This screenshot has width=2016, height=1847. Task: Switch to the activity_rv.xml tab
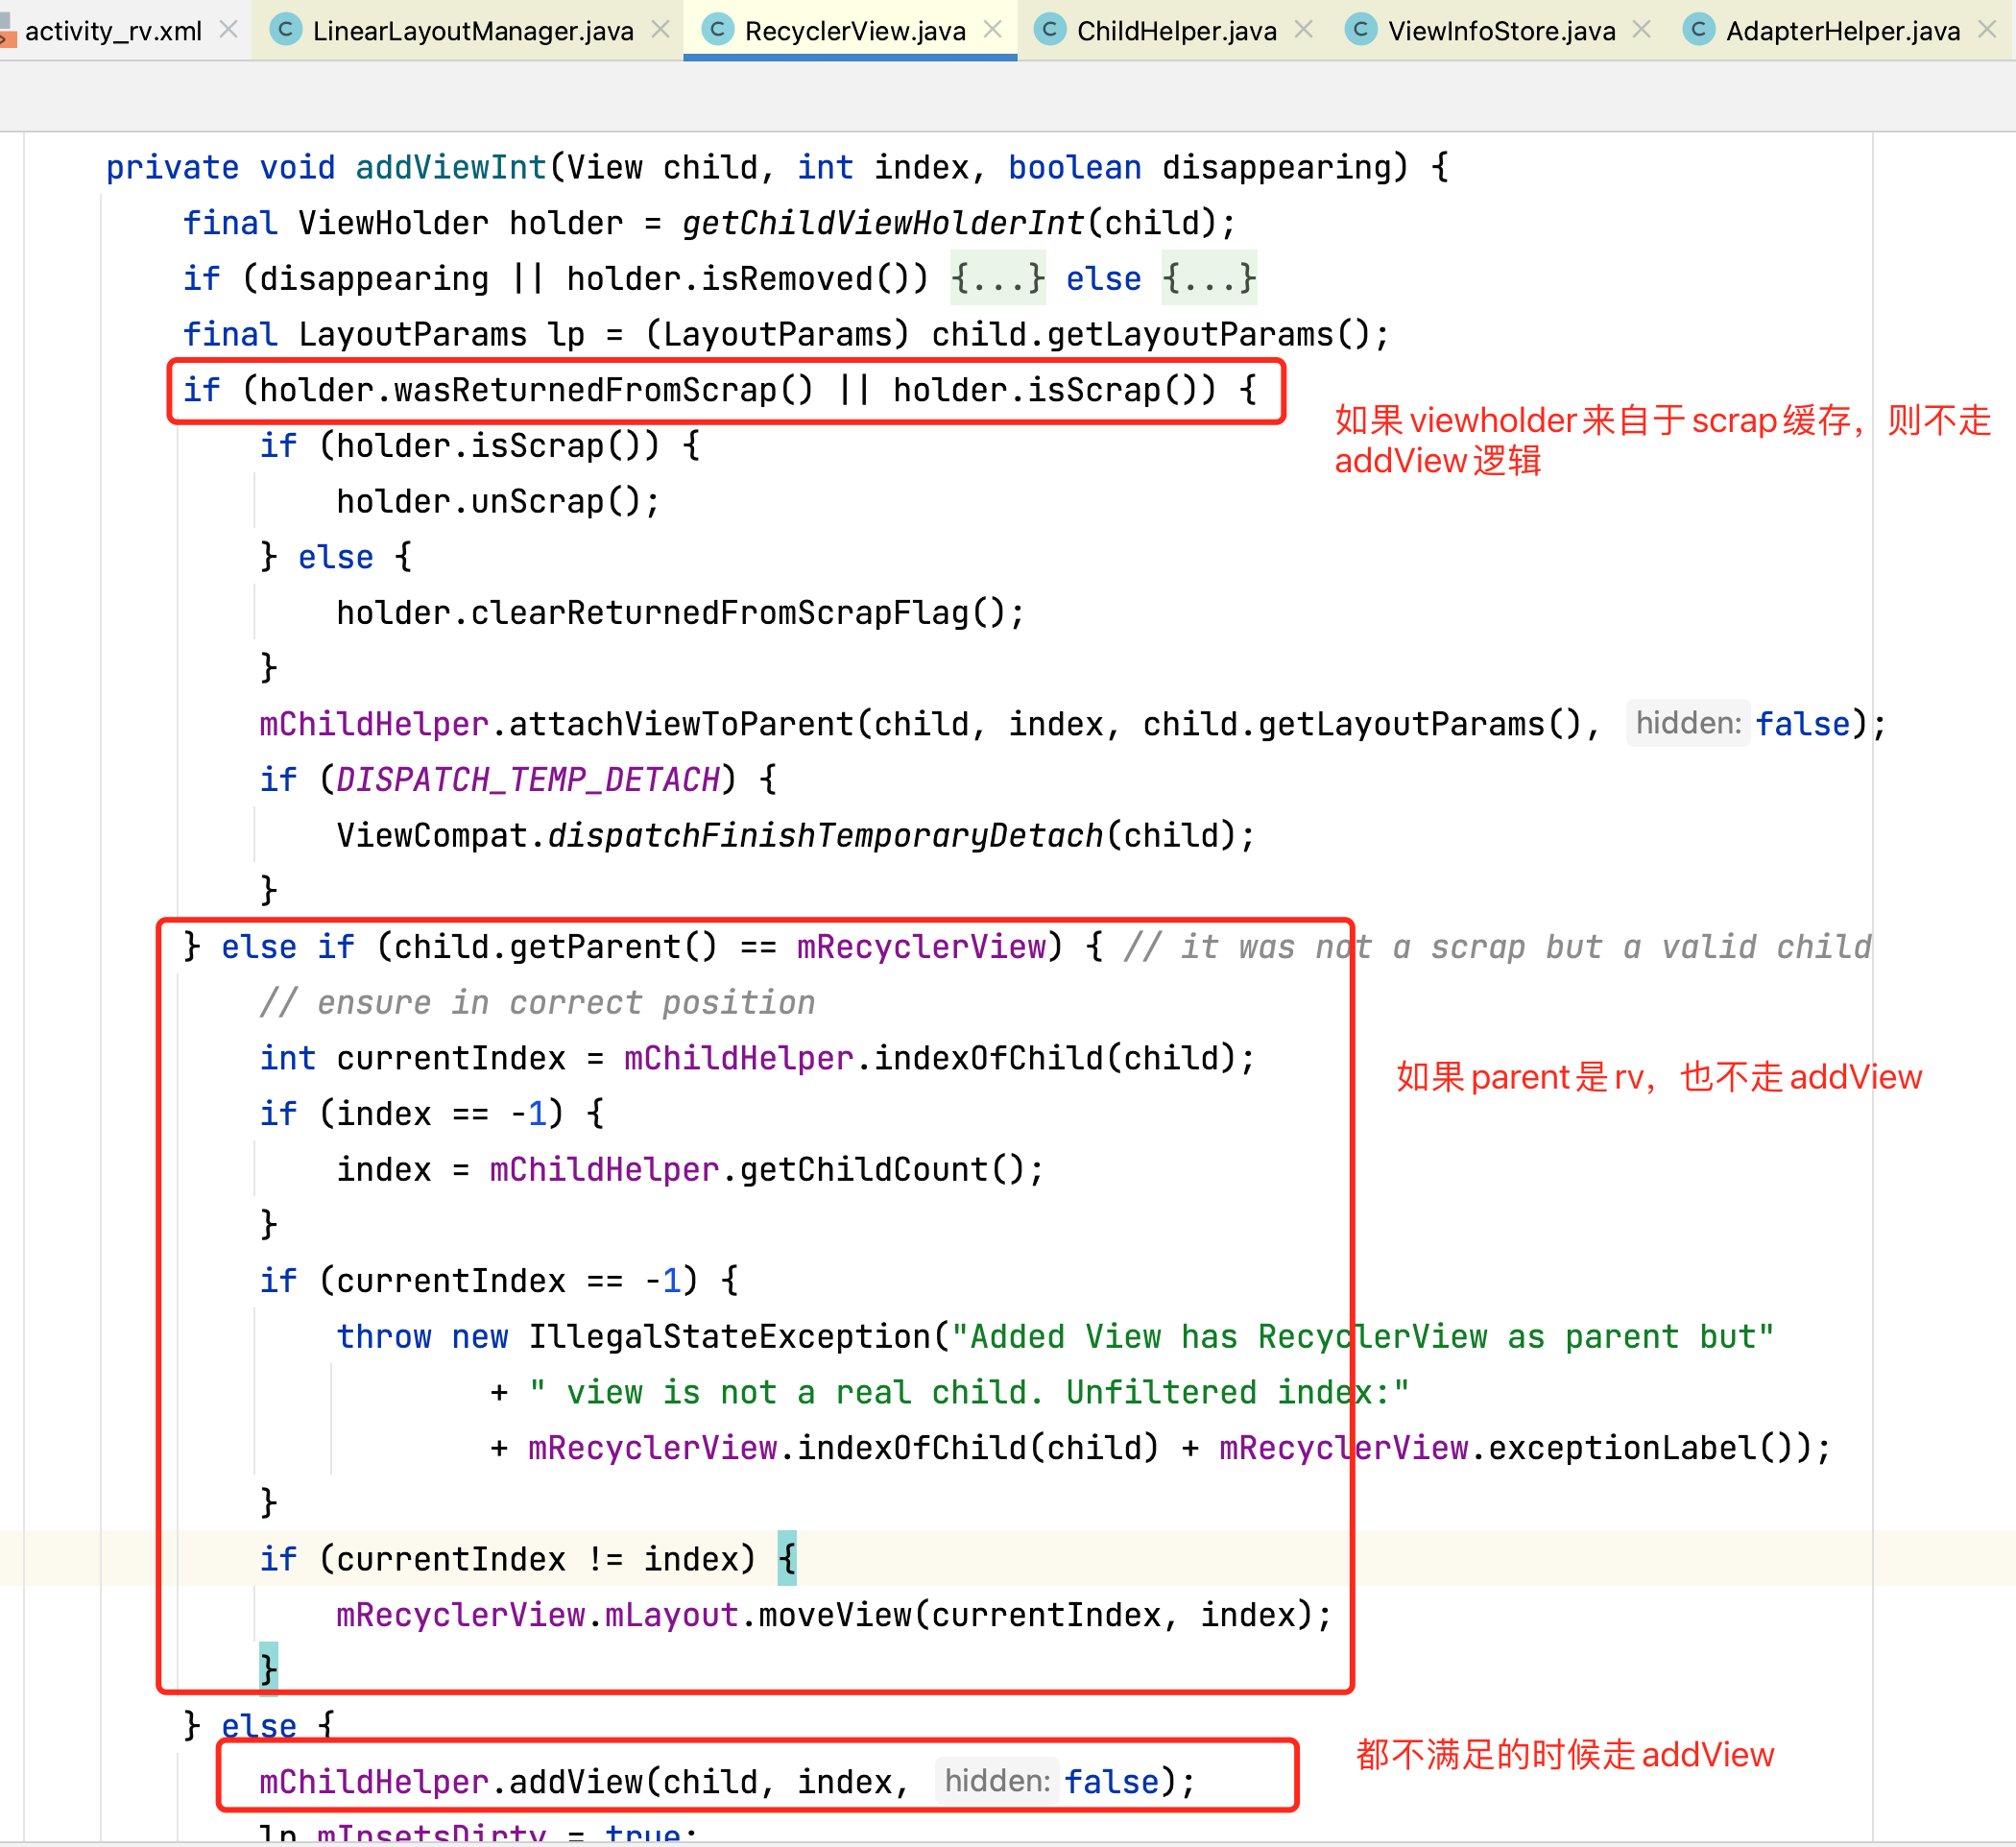click(112, 31)
